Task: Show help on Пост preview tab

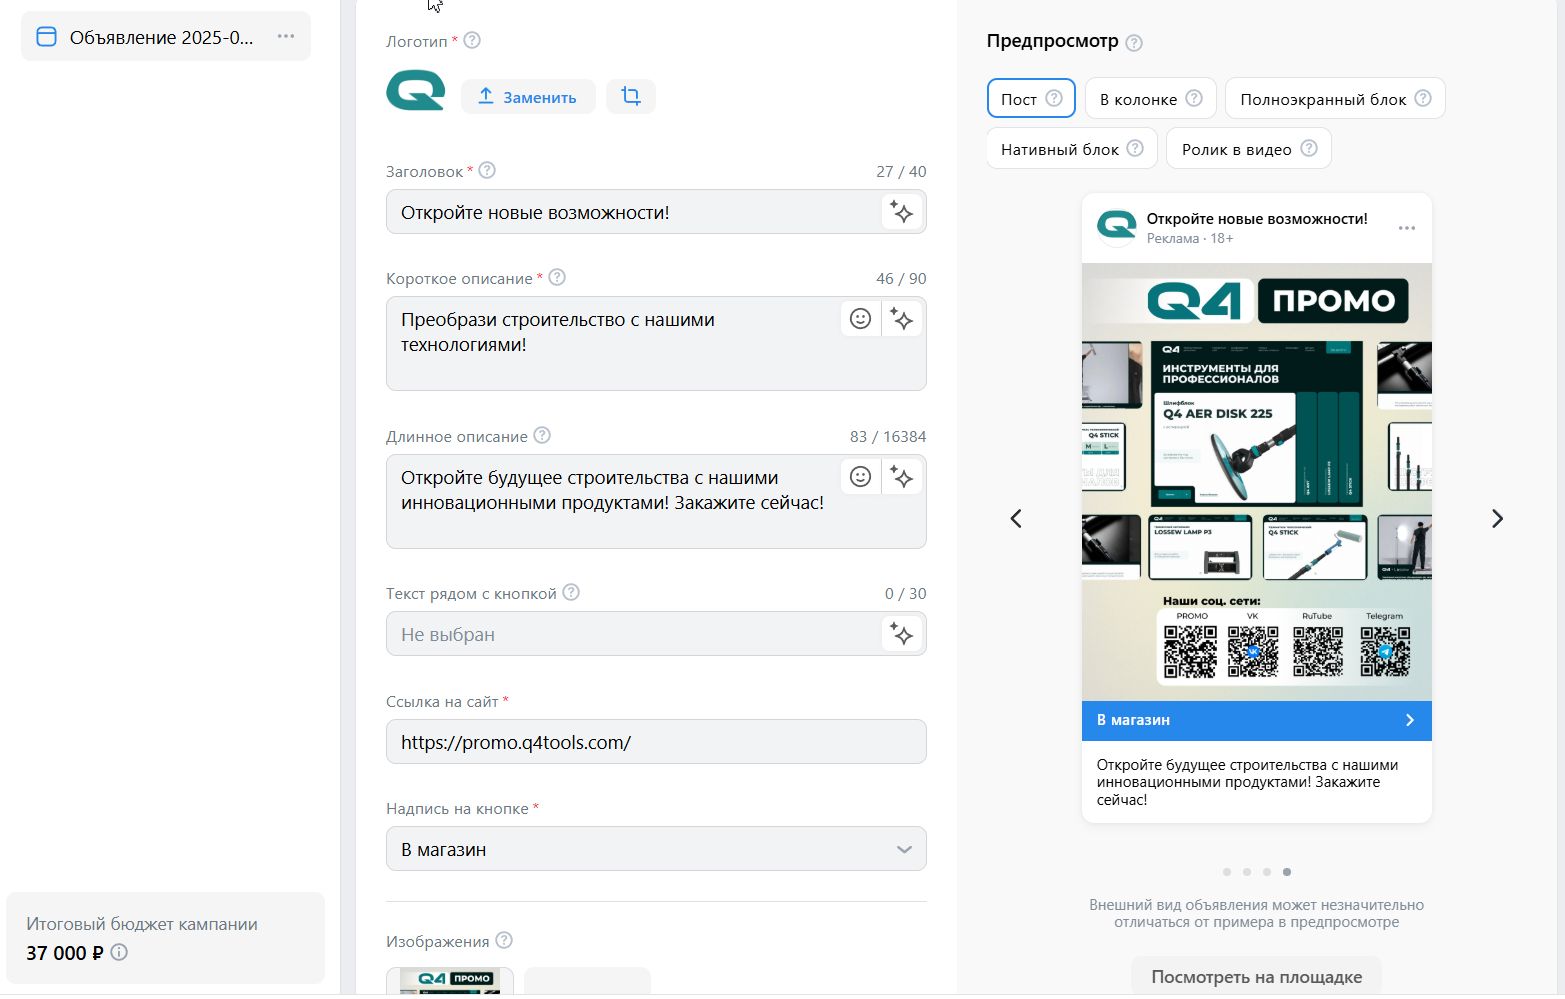Action: 1054,98
